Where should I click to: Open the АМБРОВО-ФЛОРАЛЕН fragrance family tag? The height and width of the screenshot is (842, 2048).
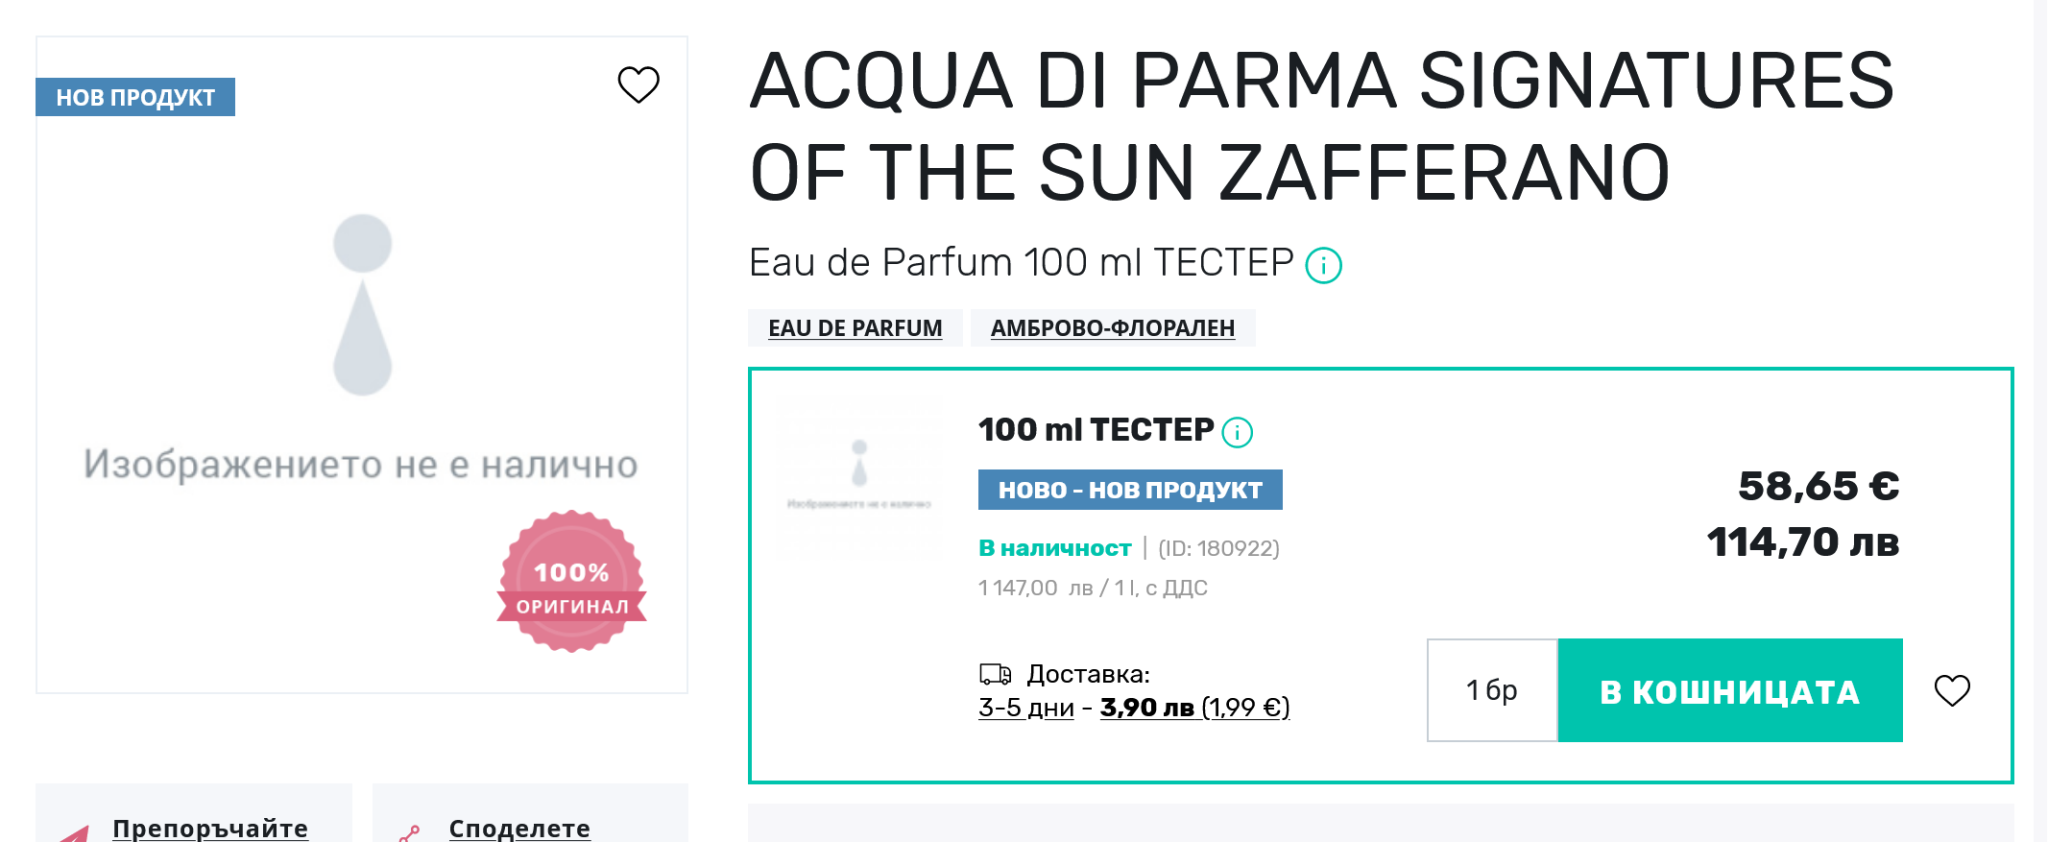[x=1112, y=328]
